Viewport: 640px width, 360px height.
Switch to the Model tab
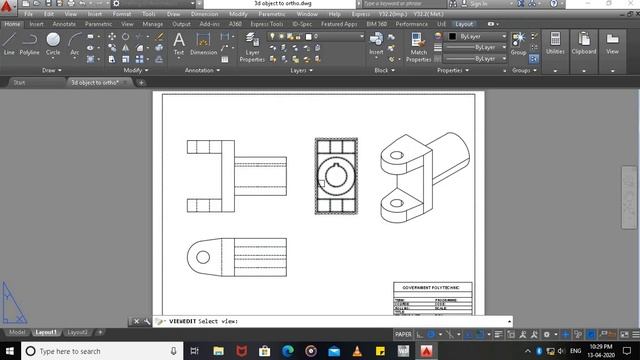click(17, 332)
